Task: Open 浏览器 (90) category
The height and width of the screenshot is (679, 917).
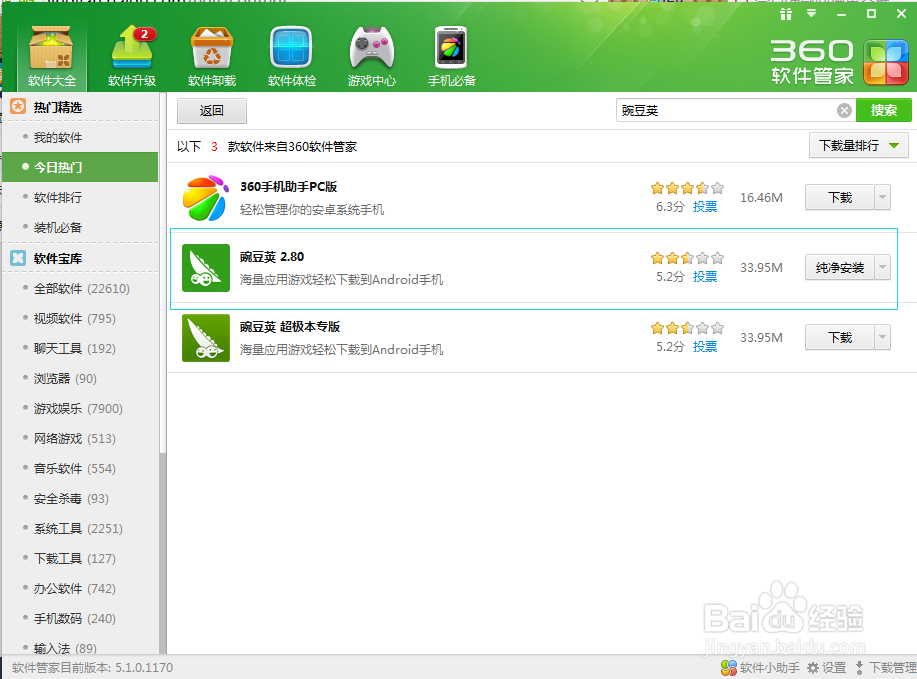Action: (x=80, y=378)
